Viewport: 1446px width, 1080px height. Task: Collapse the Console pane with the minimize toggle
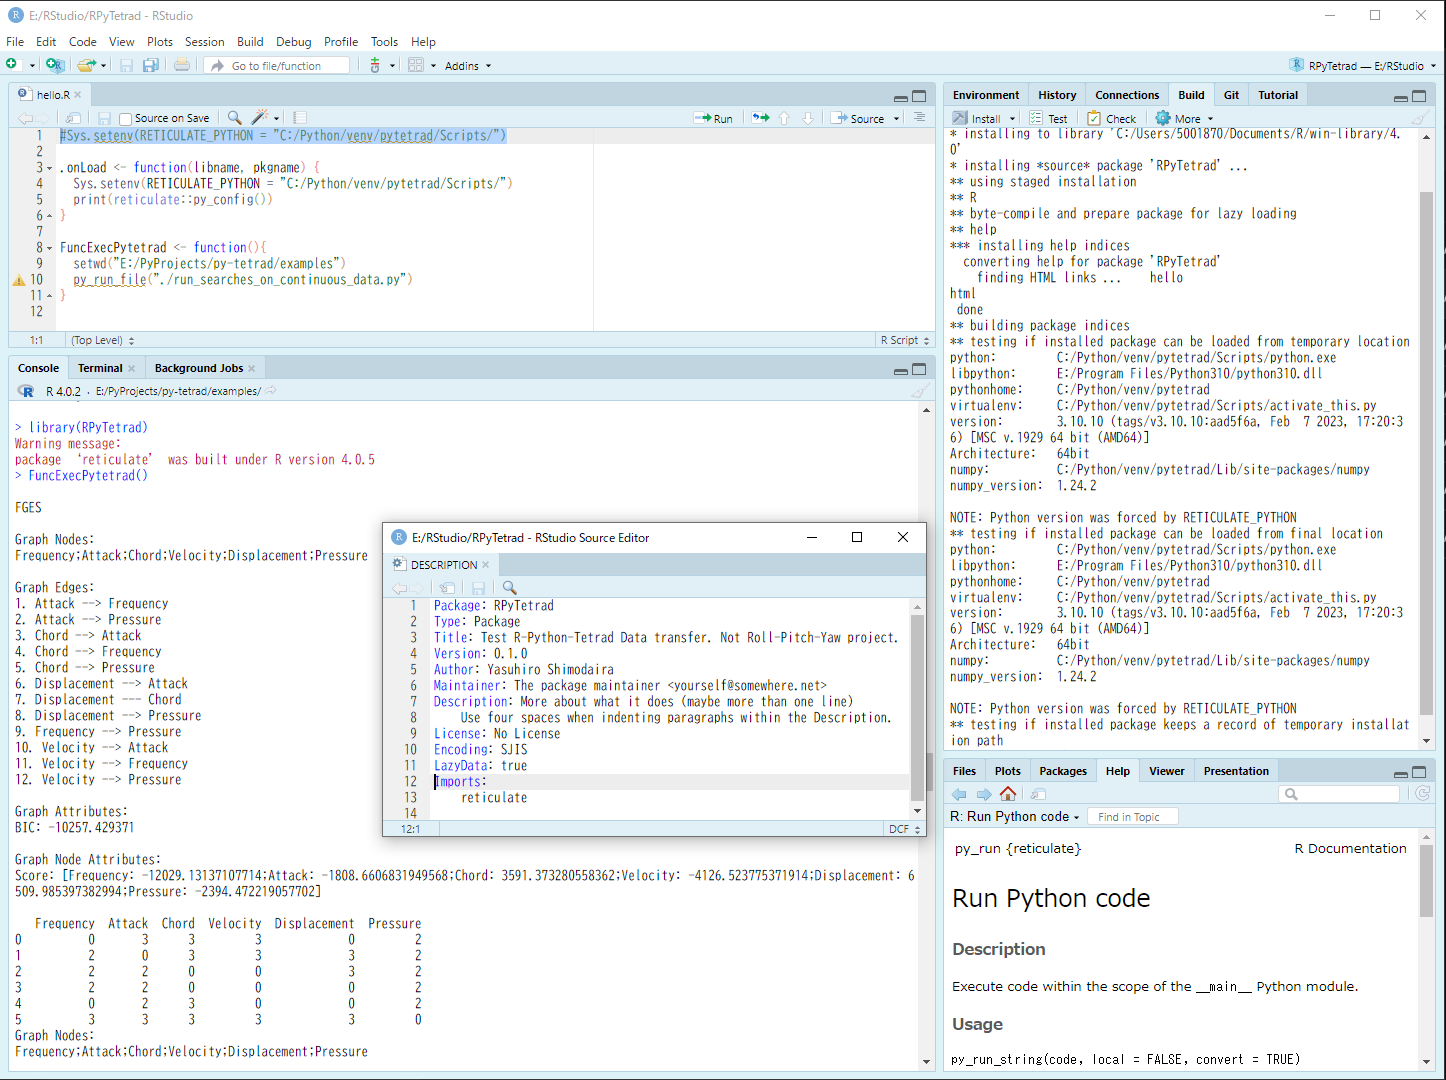[x=900, y=369]
